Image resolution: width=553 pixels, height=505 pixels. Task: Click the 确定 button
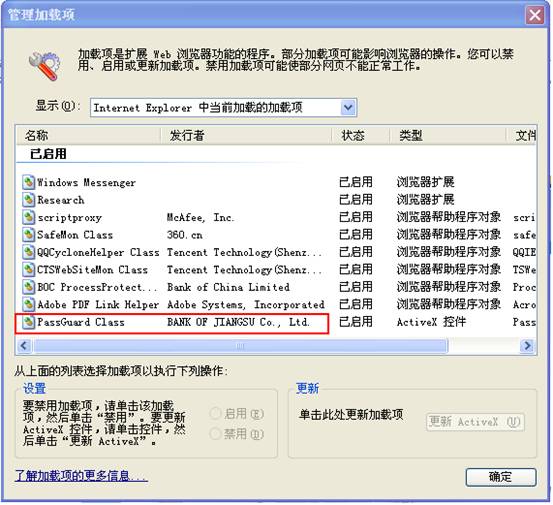click(x=501, y=477)
